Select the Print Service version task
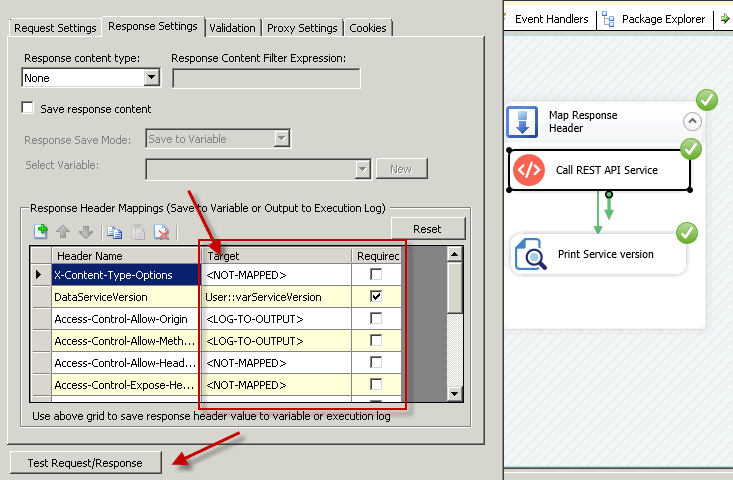Screen dimensions: 733x480 (599, 254)
